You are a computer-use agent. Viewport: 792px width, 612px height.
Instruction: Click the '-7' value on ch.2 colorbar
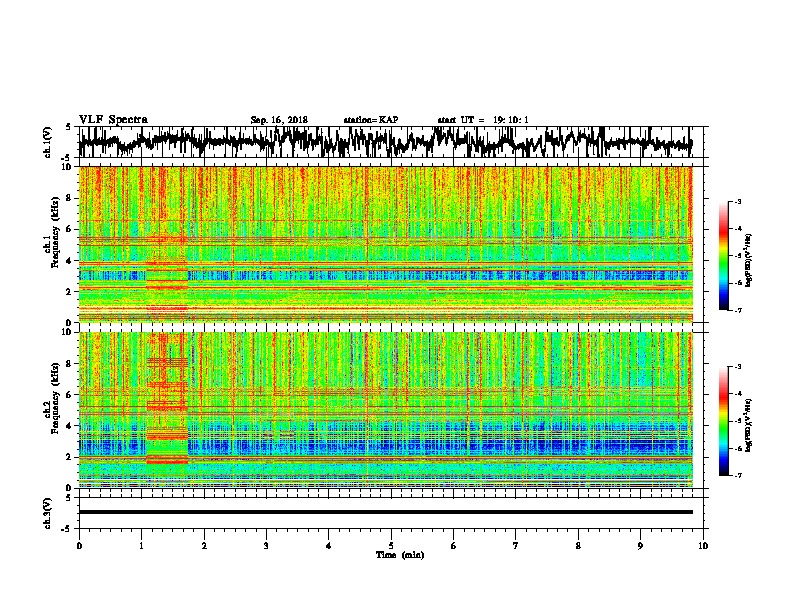click(x=737, y=475)
